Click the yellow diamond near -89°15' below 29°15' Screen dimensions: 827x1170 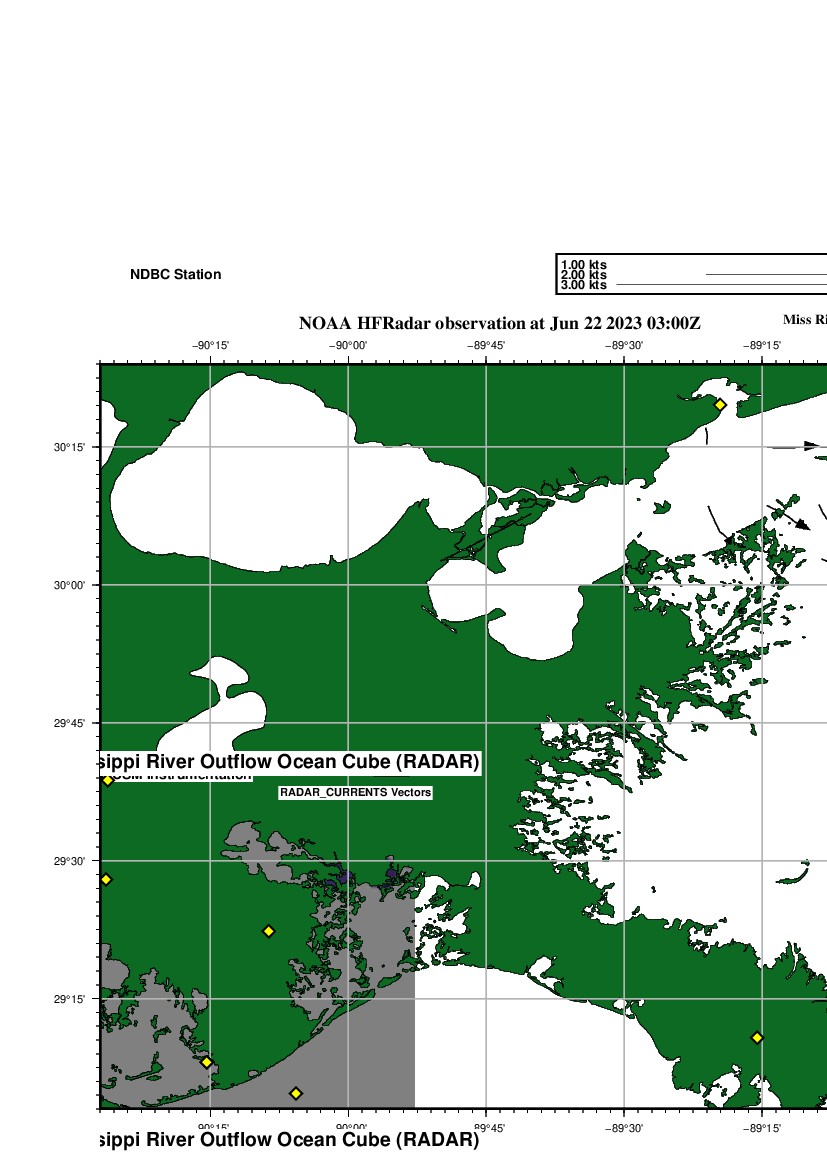pyautogui.click(x=757, y=1038)
